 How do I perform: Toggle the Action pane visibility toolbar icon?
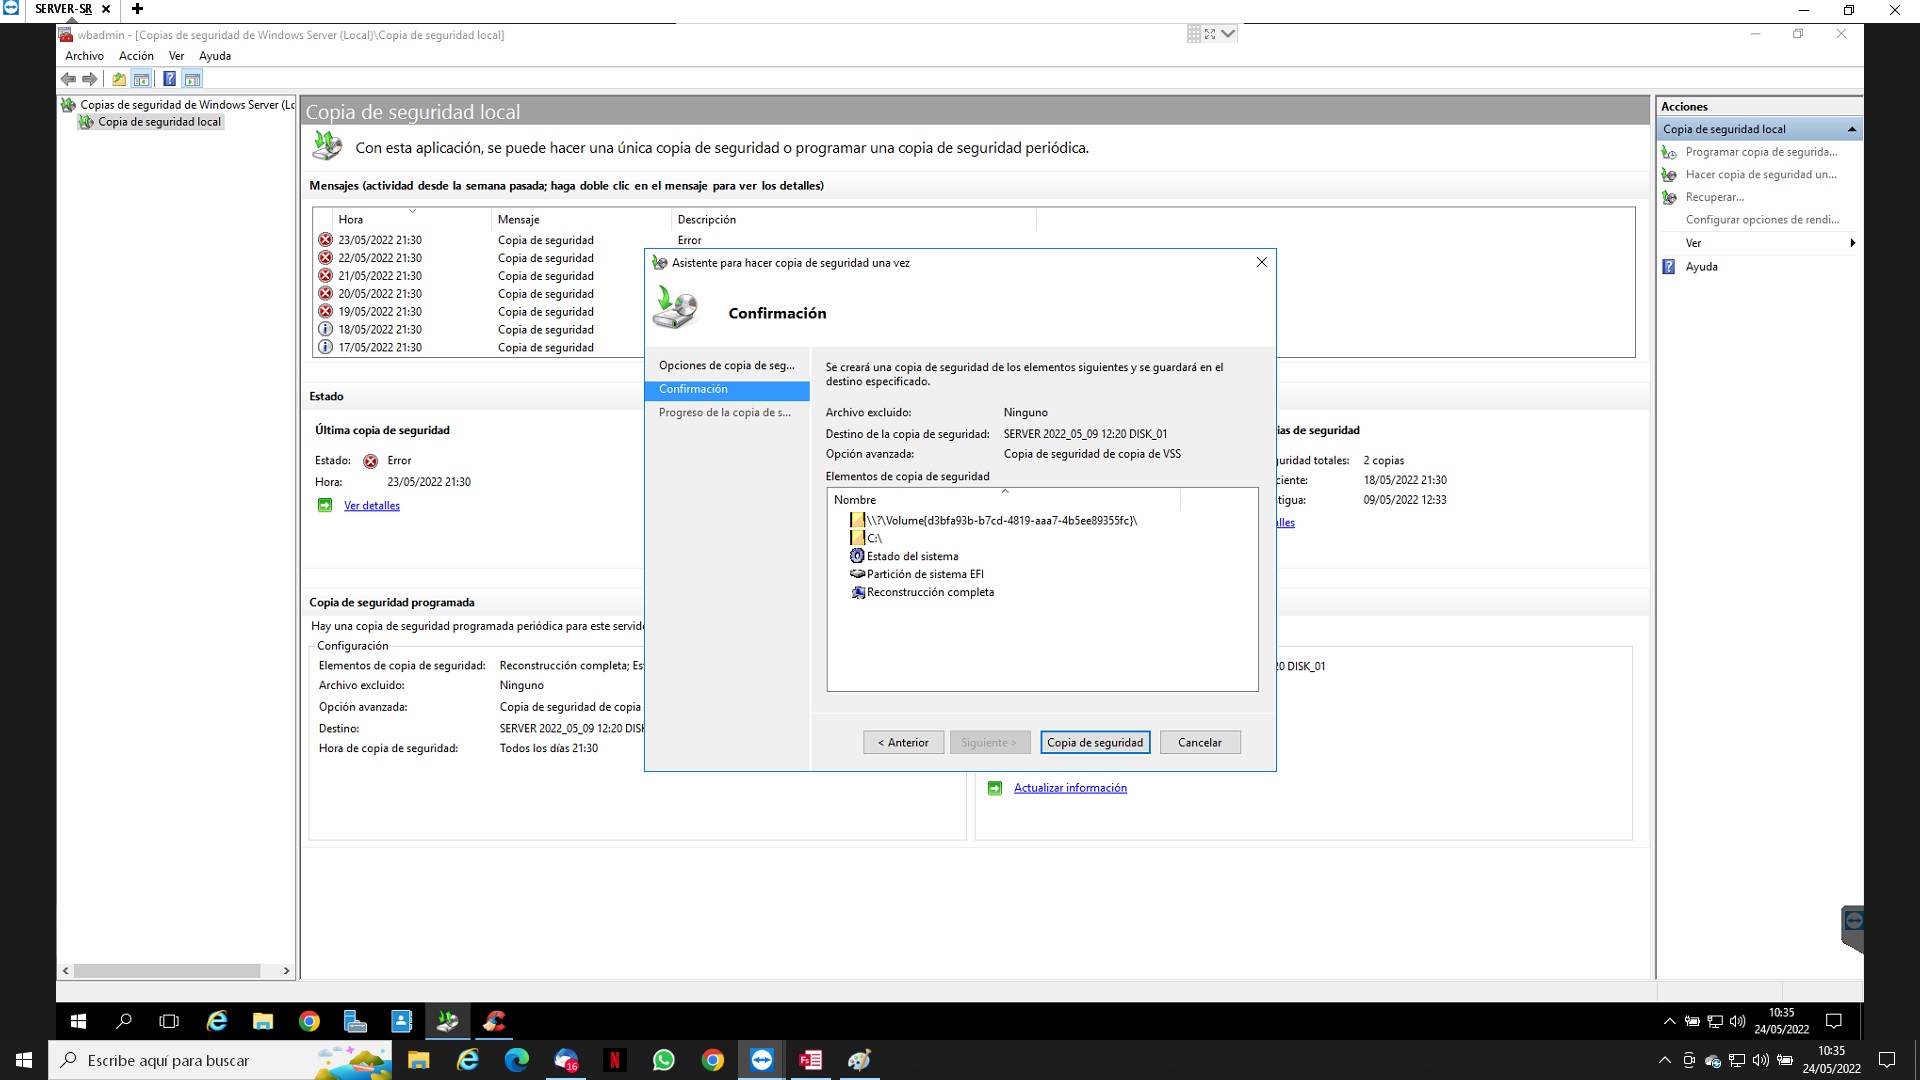point(193,79)
